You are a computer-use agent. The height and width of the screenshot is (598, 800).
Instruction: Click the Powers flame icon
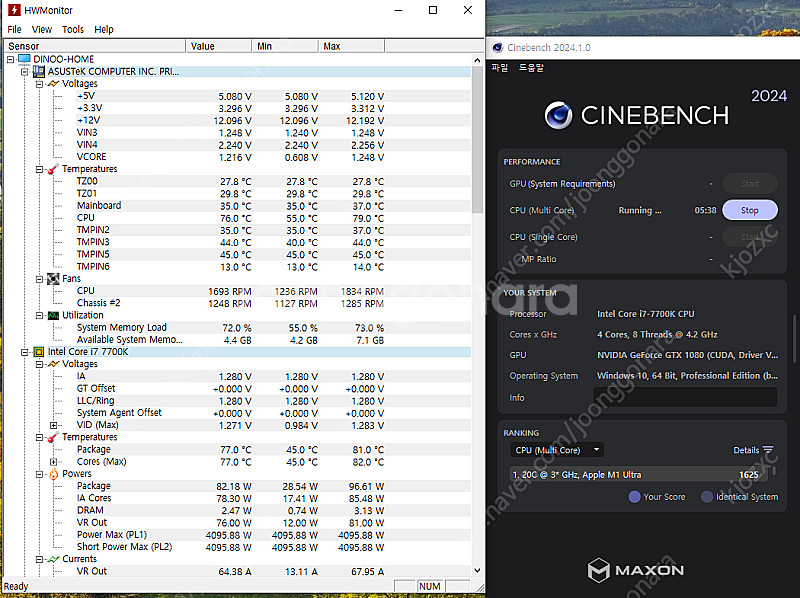pos(53,474)
